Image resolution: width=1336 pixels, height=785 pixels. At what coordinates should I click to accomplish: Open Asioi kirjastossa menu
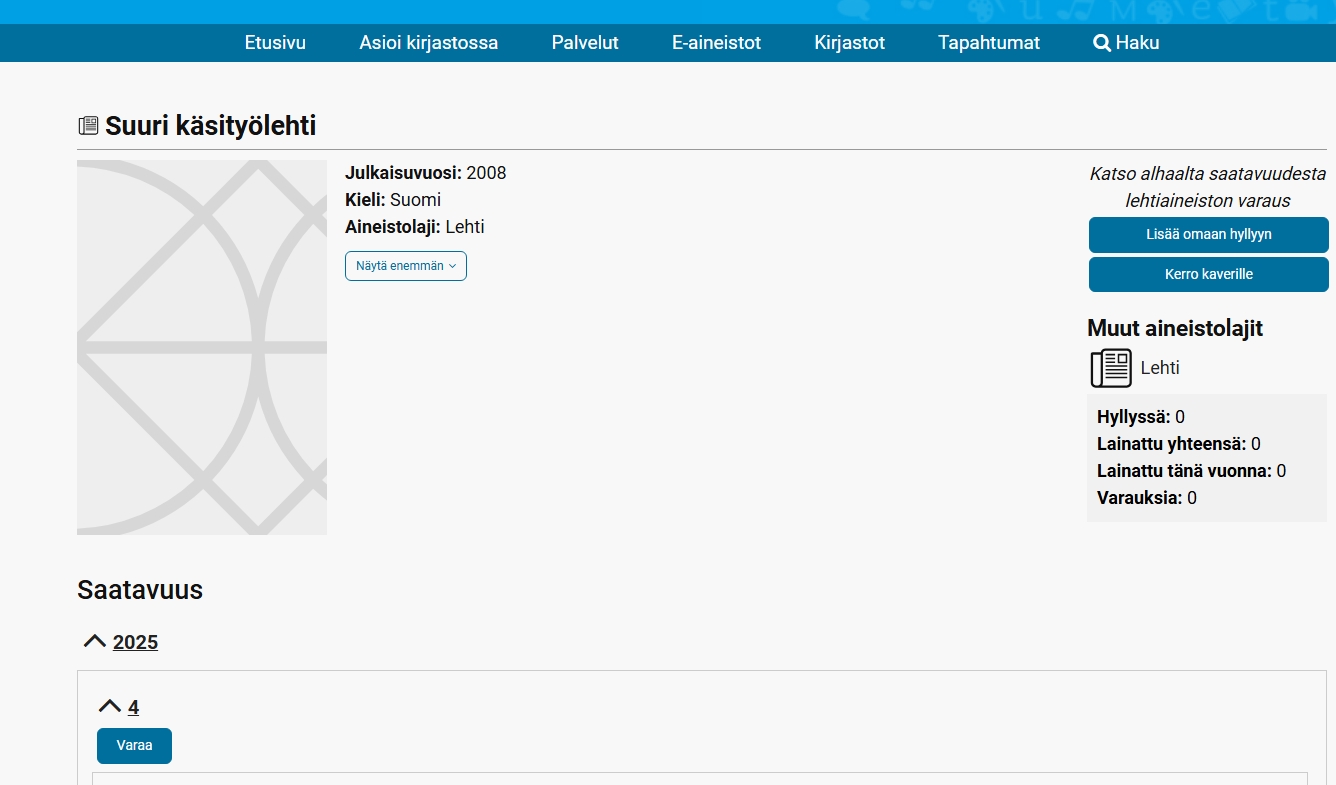click(x=429, y=43)
